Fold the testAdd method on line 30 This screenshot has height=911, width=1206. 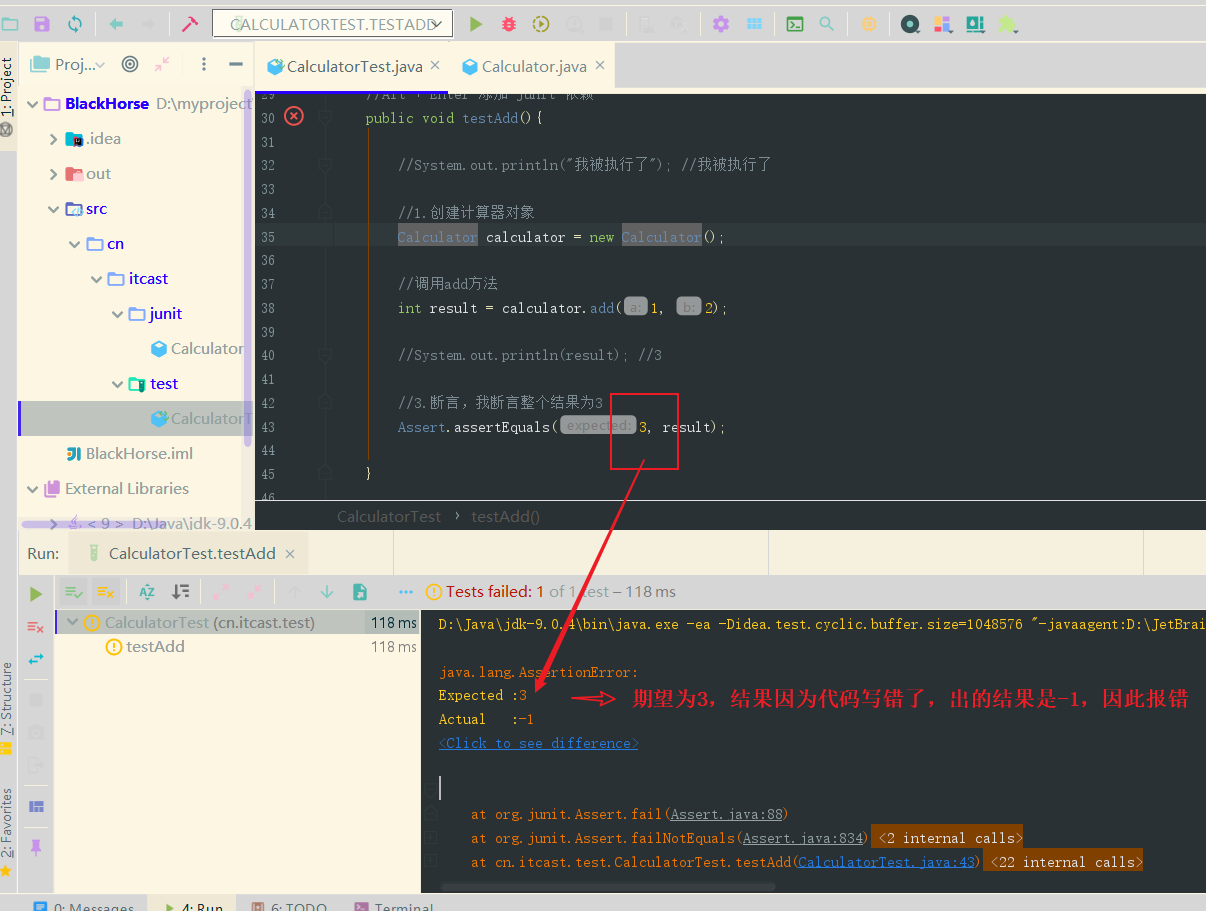point(325,117)
